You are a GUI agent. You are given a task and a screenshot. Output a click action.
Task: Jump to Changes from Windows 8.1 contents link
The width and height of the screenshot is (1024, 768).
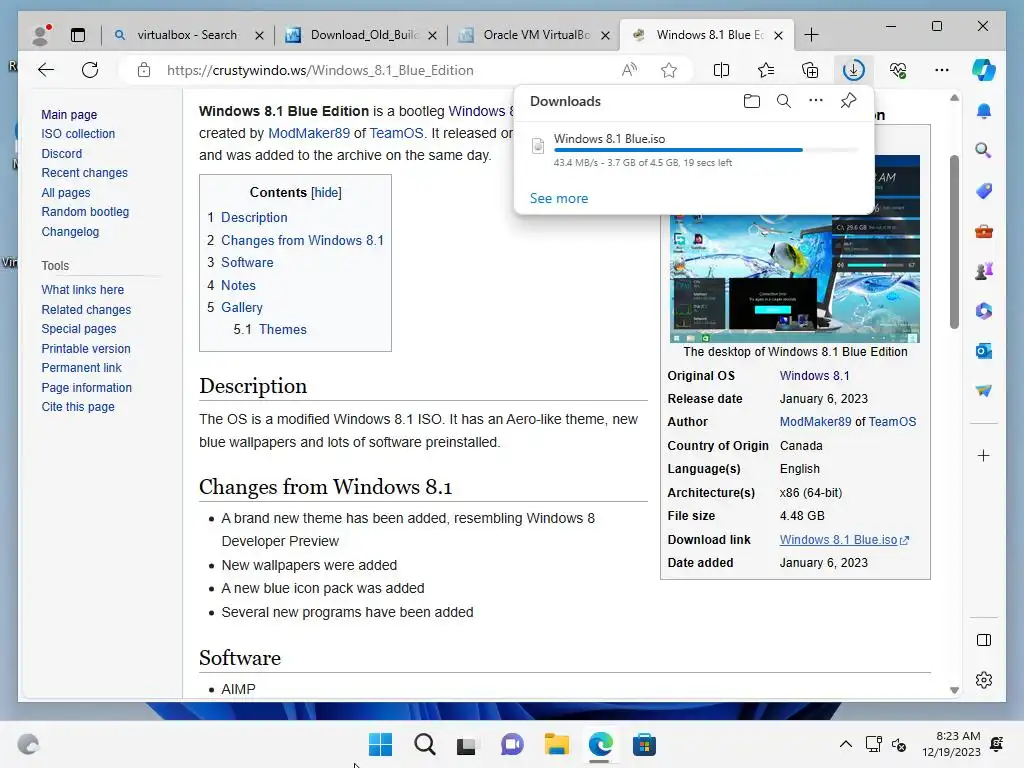(x=302, y=240)
